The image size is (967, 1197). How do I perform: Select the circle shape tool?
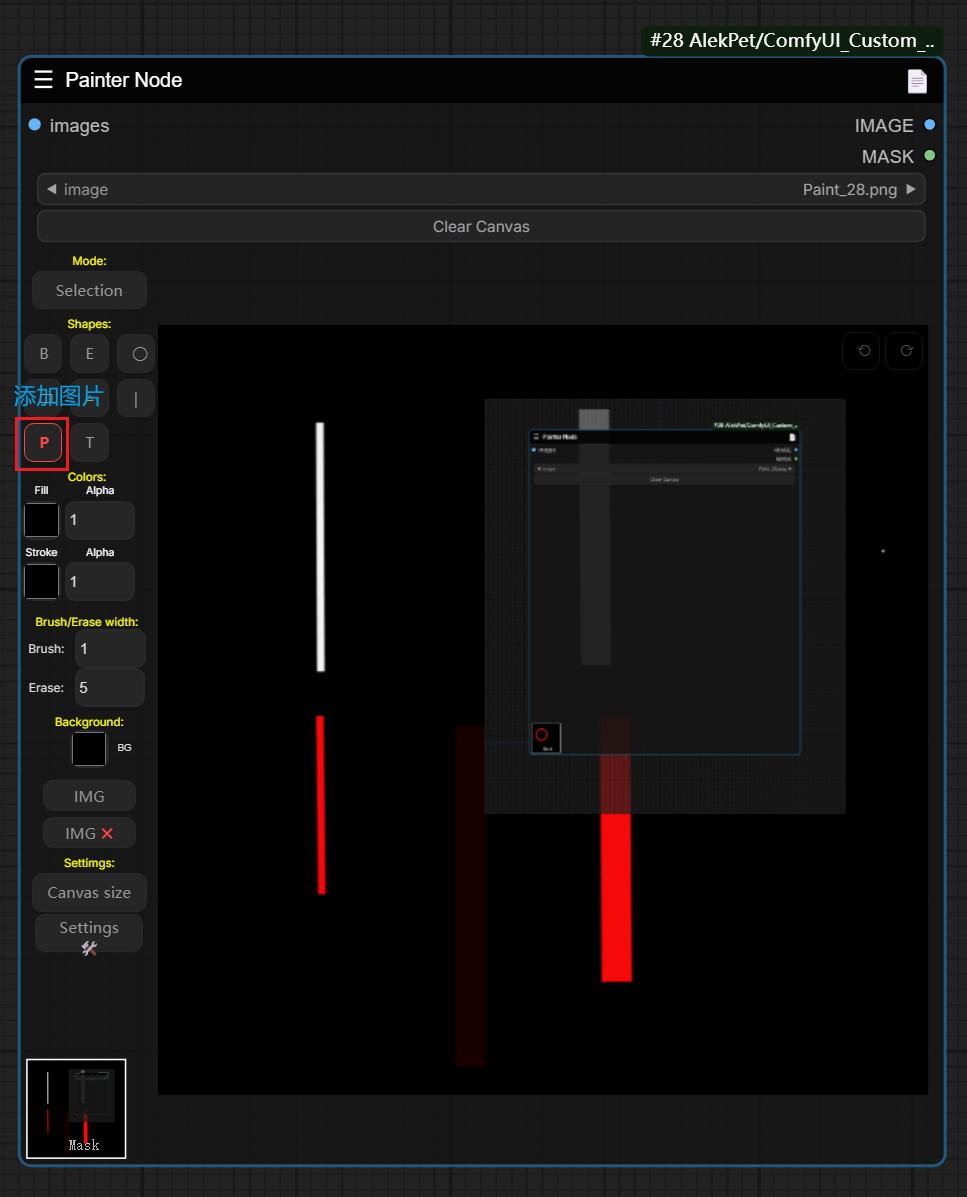(138, 354)
